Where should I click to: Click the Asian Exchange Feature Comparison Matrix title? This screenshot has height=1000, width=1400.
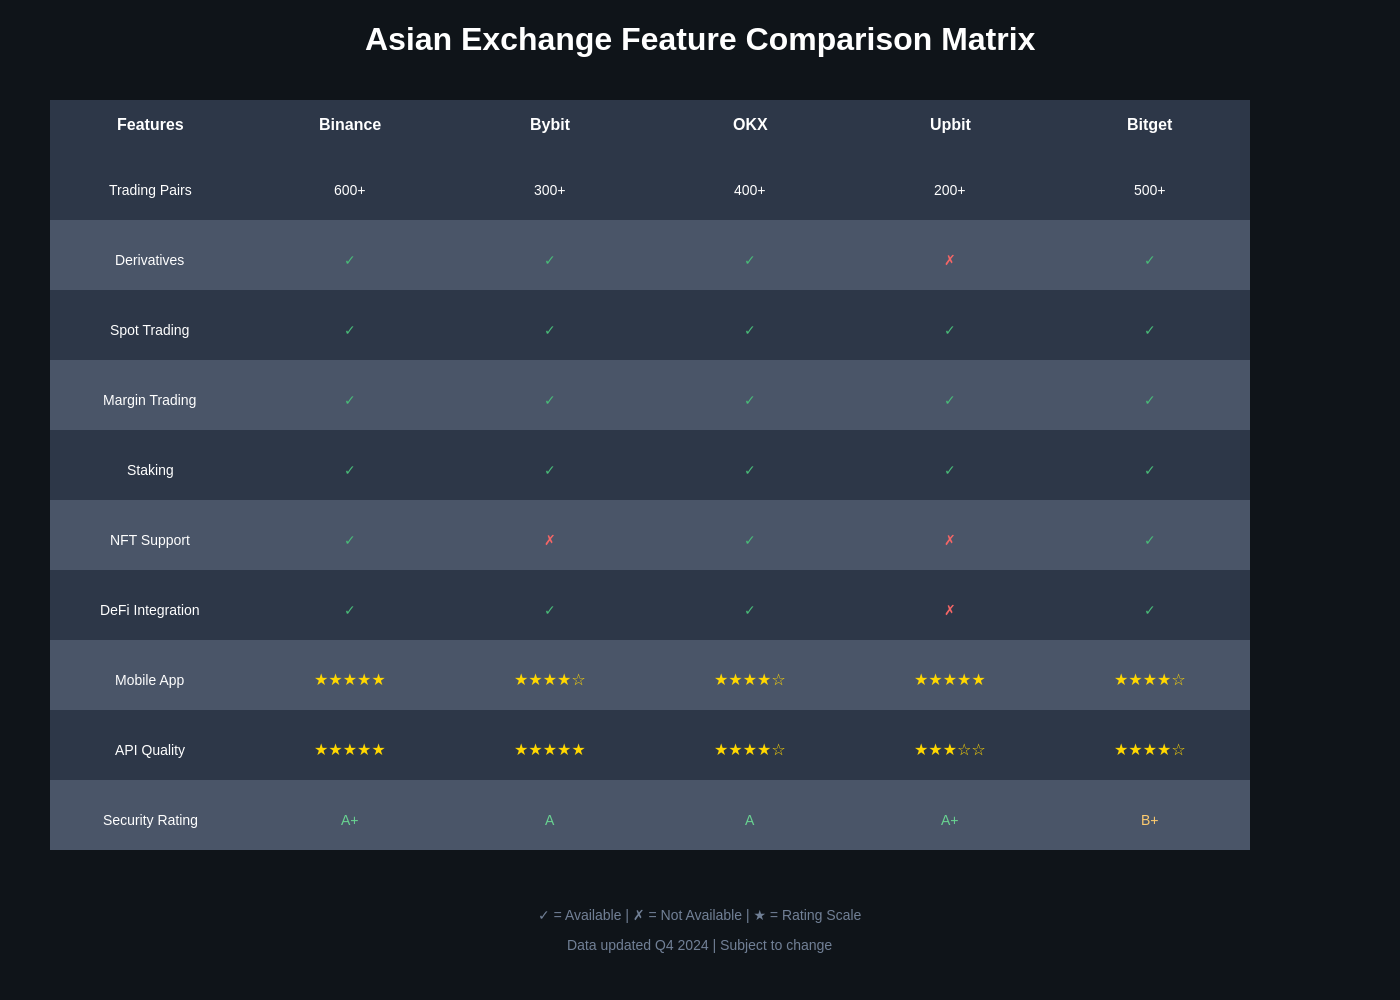pyautogui.click(x=700, y=39)
